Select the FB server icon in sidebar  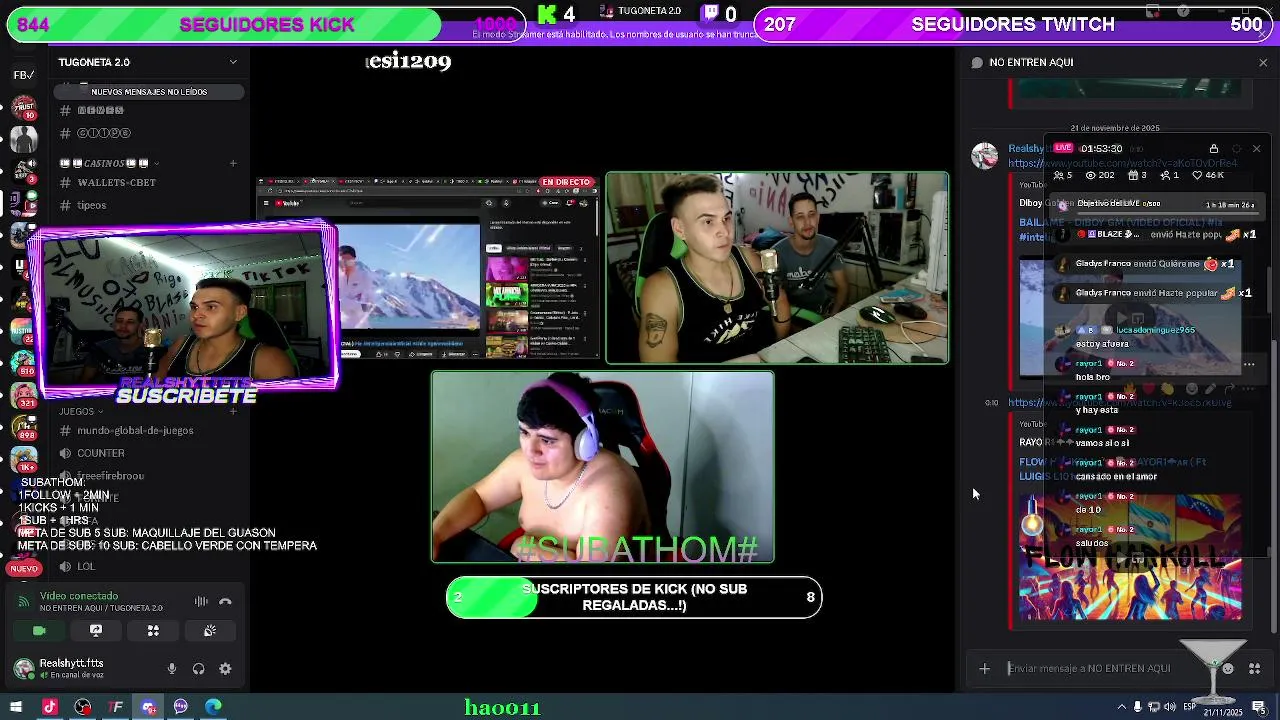point(24,75)
